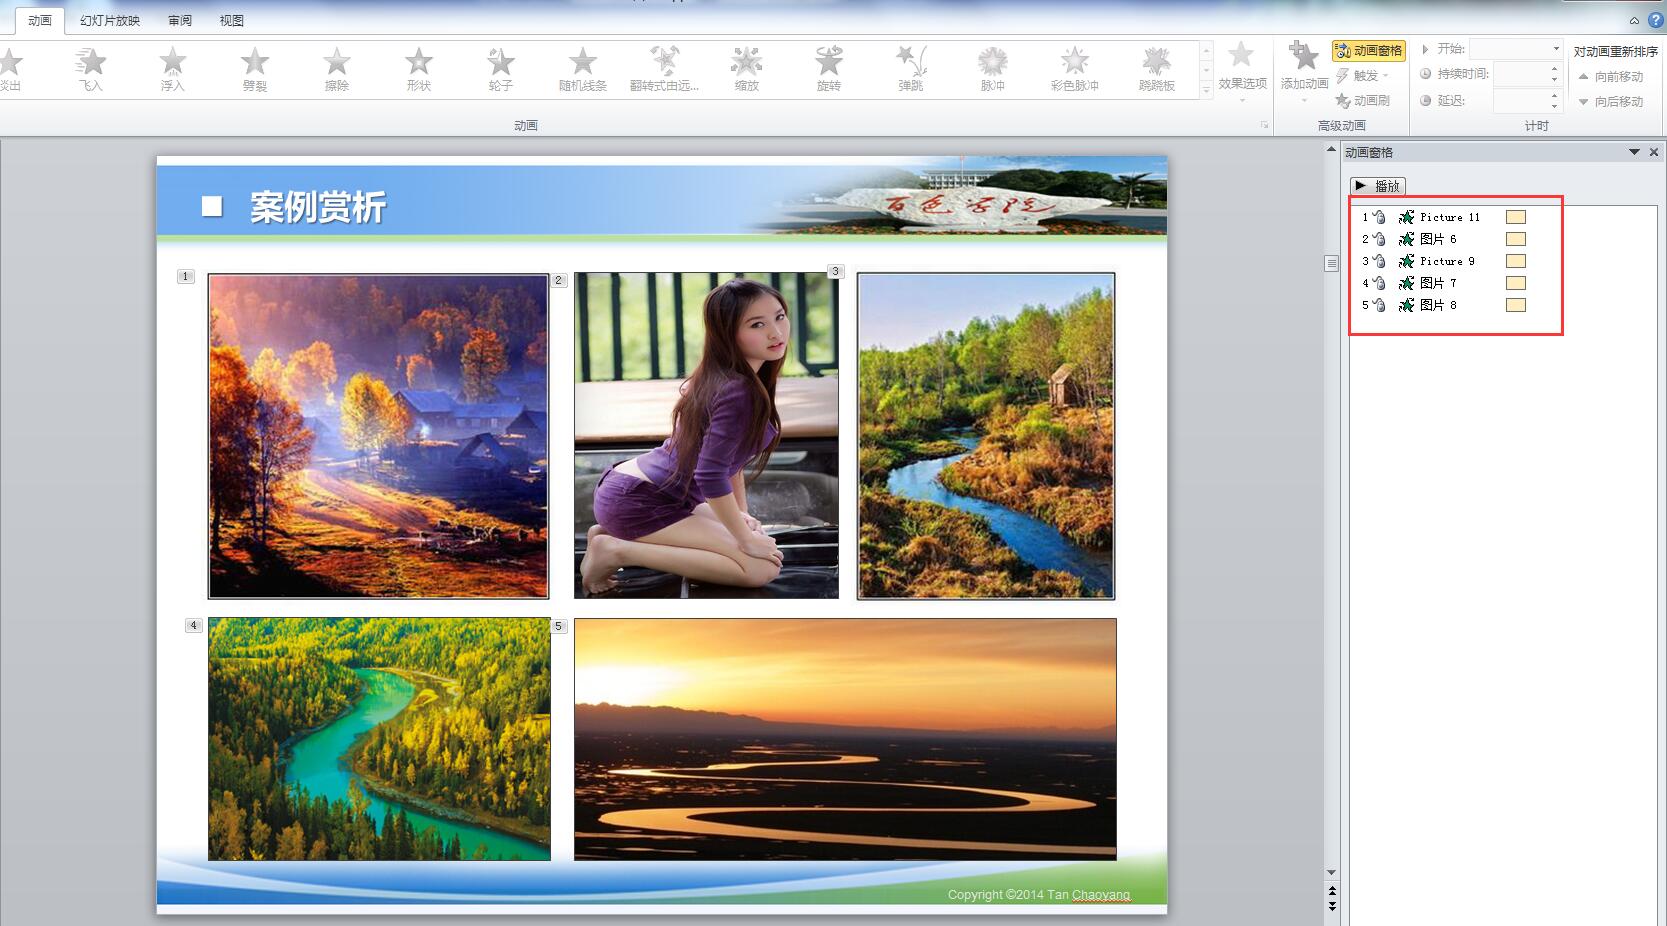
Task: Click the autumn village picture on slide
Action: pyautogui.click(x=378, y=436)
